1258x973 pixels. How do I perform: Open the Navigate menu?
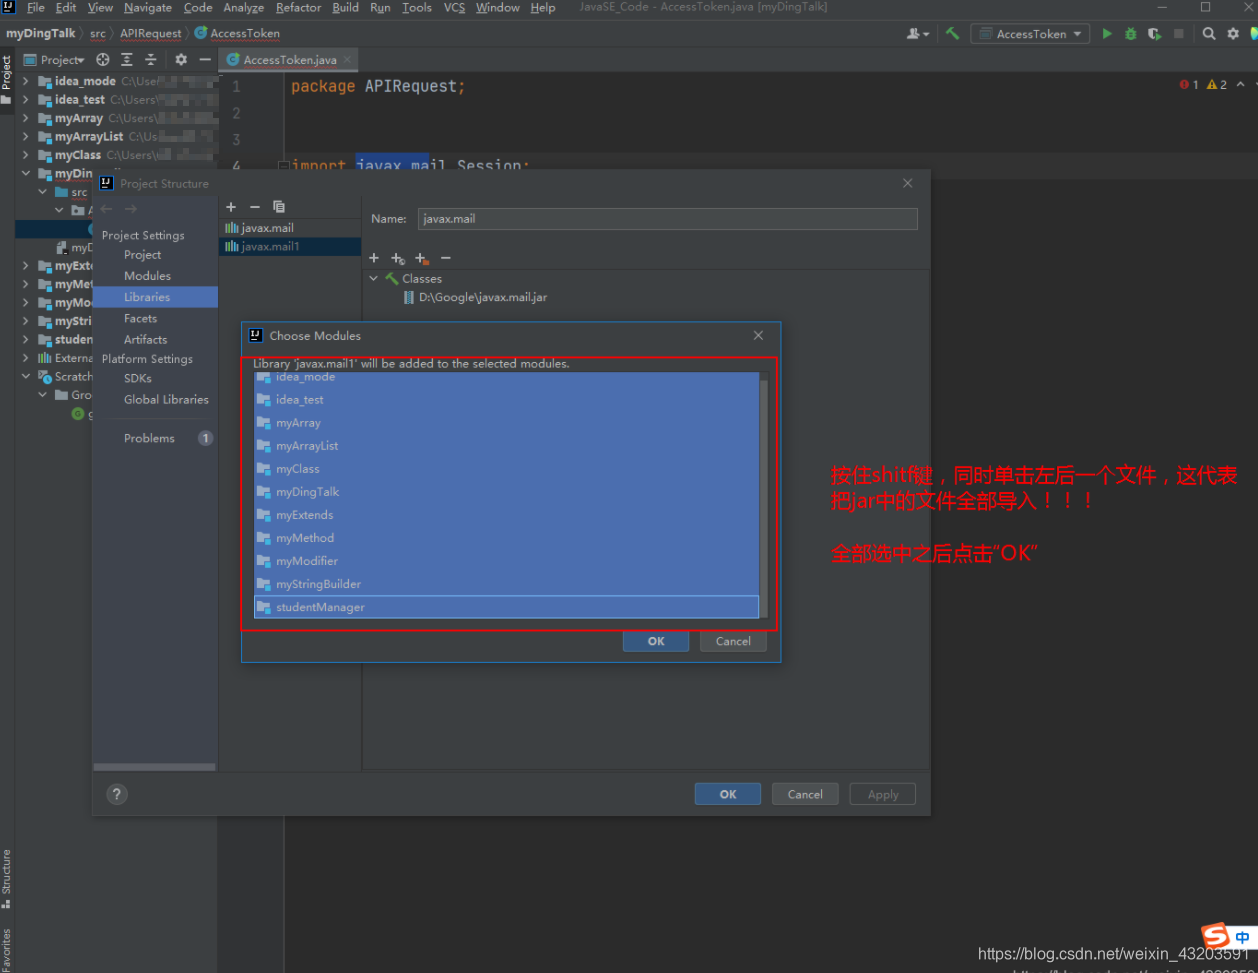[x=148, y=8]
